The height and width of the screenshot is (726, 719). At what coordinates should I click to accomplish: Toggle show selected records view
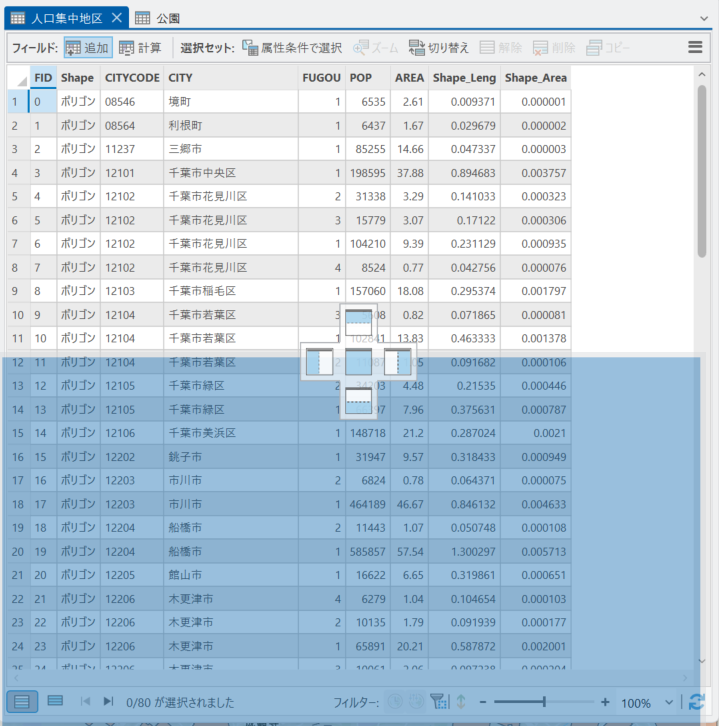[x=56, y=702]
